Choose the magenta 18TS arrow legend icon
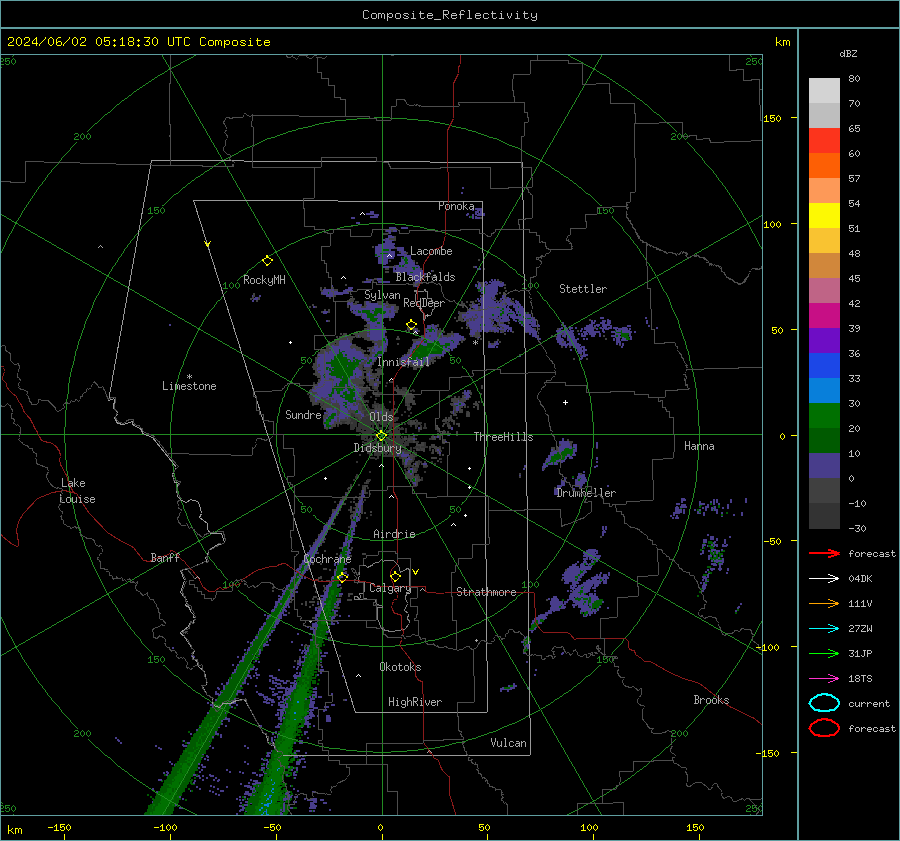Screen dimensions: 900x841 [824, 679]
